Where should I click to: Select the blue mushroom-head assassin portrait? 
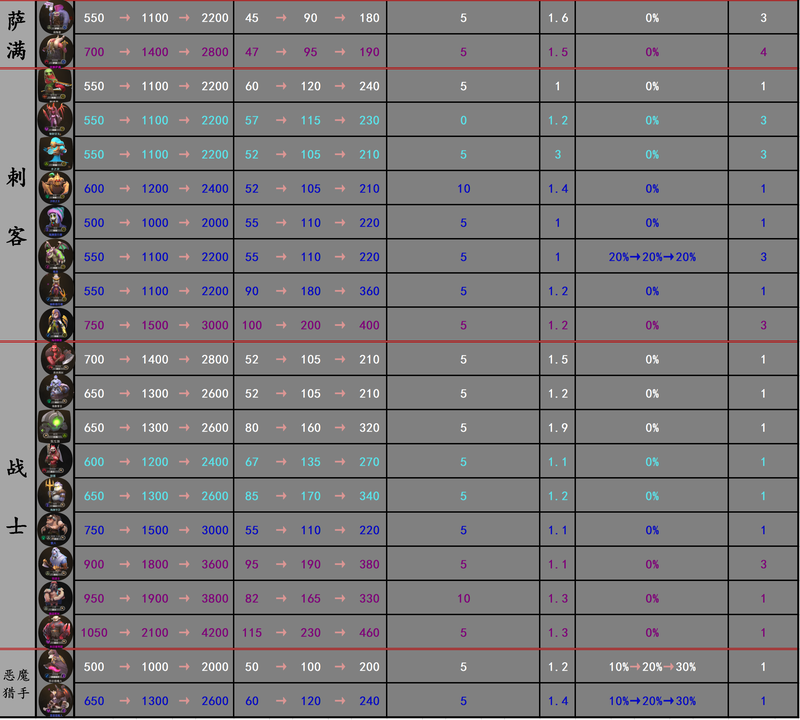click(x=55, y=154)
